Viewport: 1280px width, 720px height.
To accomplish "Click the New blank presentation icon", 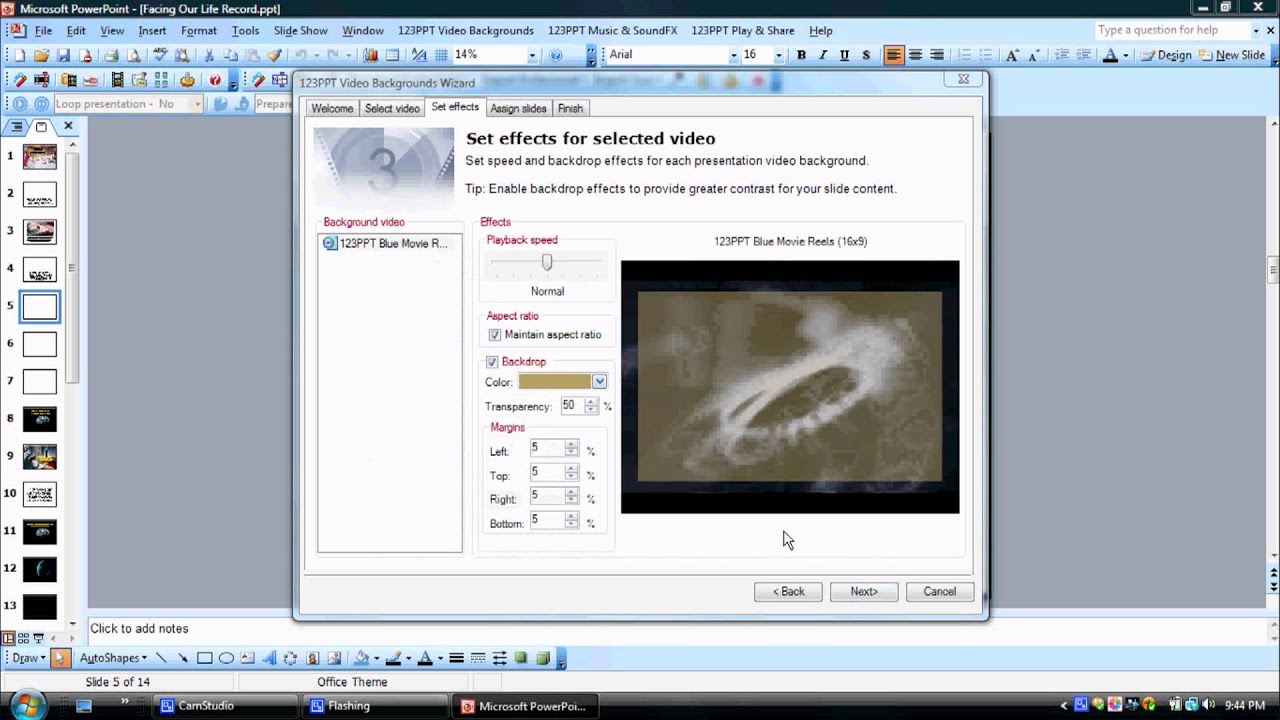I will 19,56.
